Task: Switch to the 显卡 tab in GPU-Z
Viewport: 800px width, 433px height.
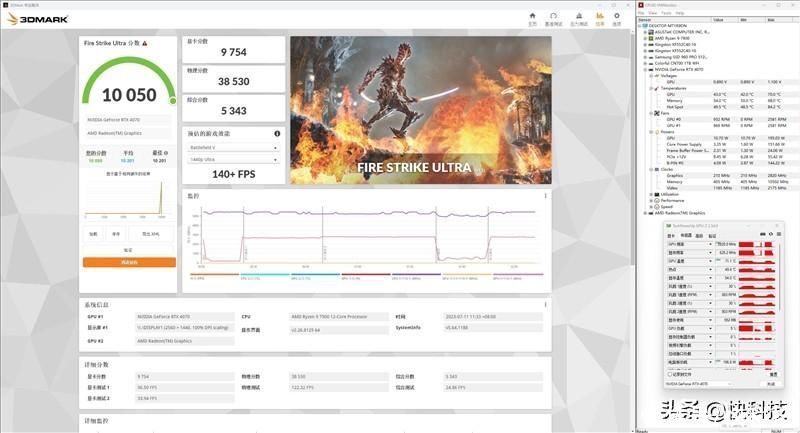Action: point(671,236)
